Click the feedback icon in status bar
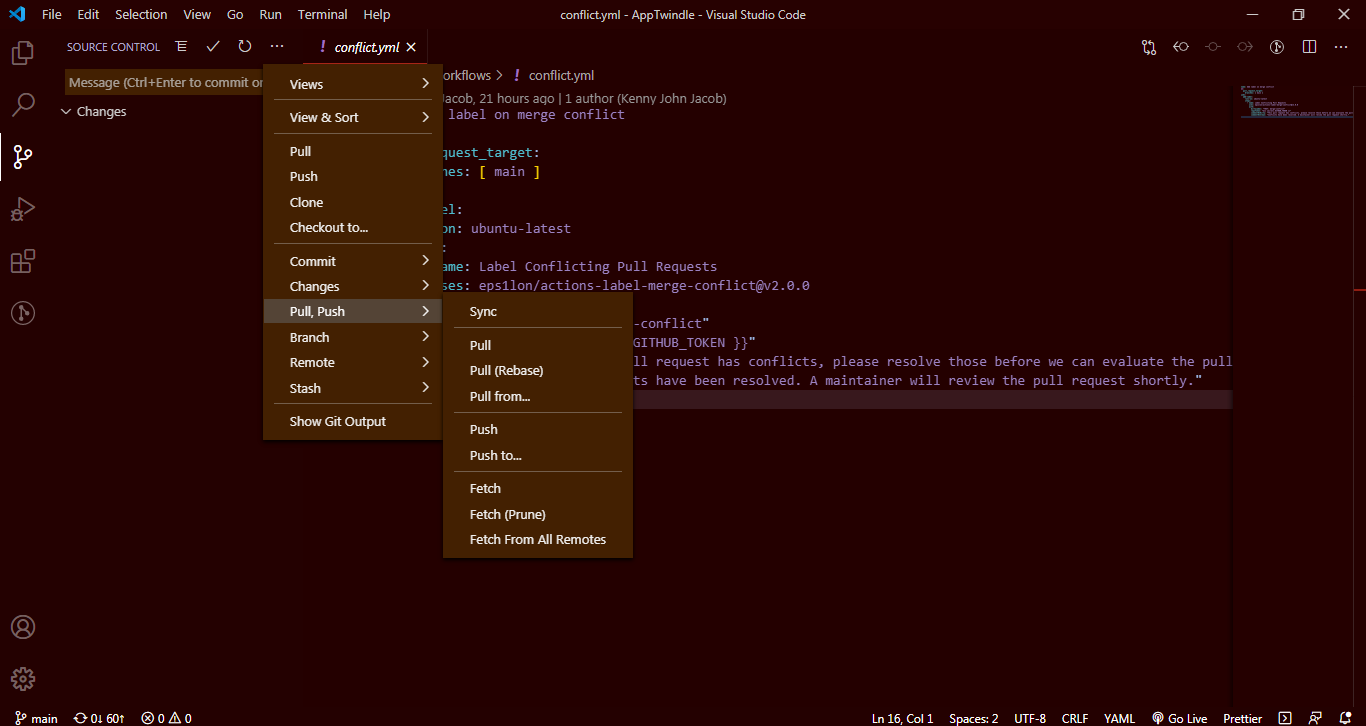This screenshot has height=726, width=1366. [1315, 718]
